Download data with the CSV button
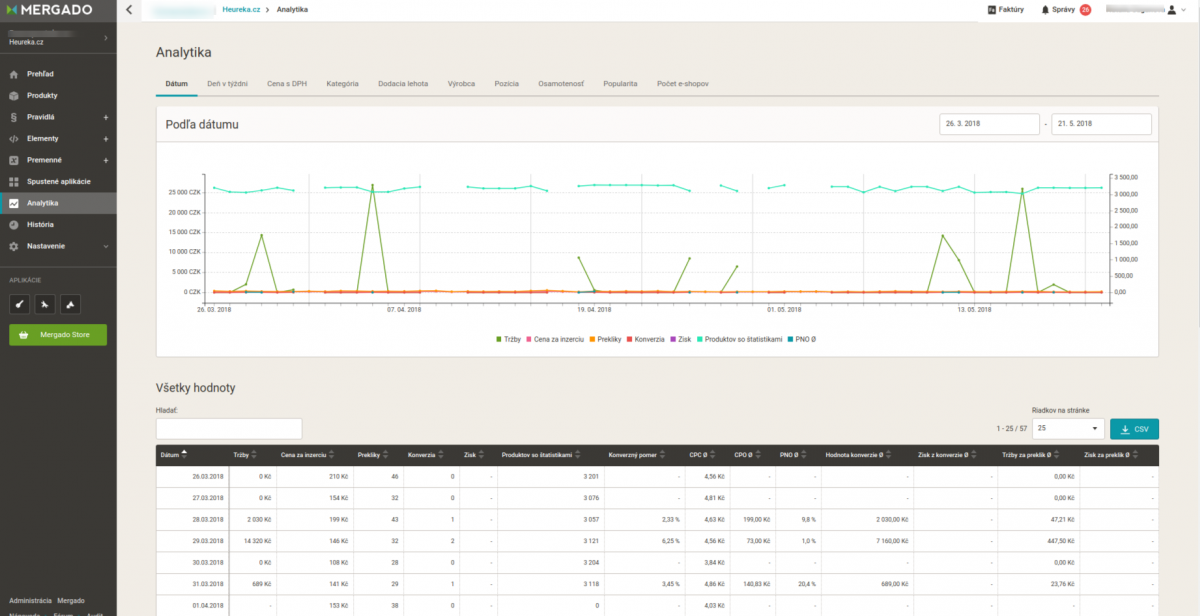This screenshot has height=616, width=1200. pyautogui.click(x=1134, y=429)
